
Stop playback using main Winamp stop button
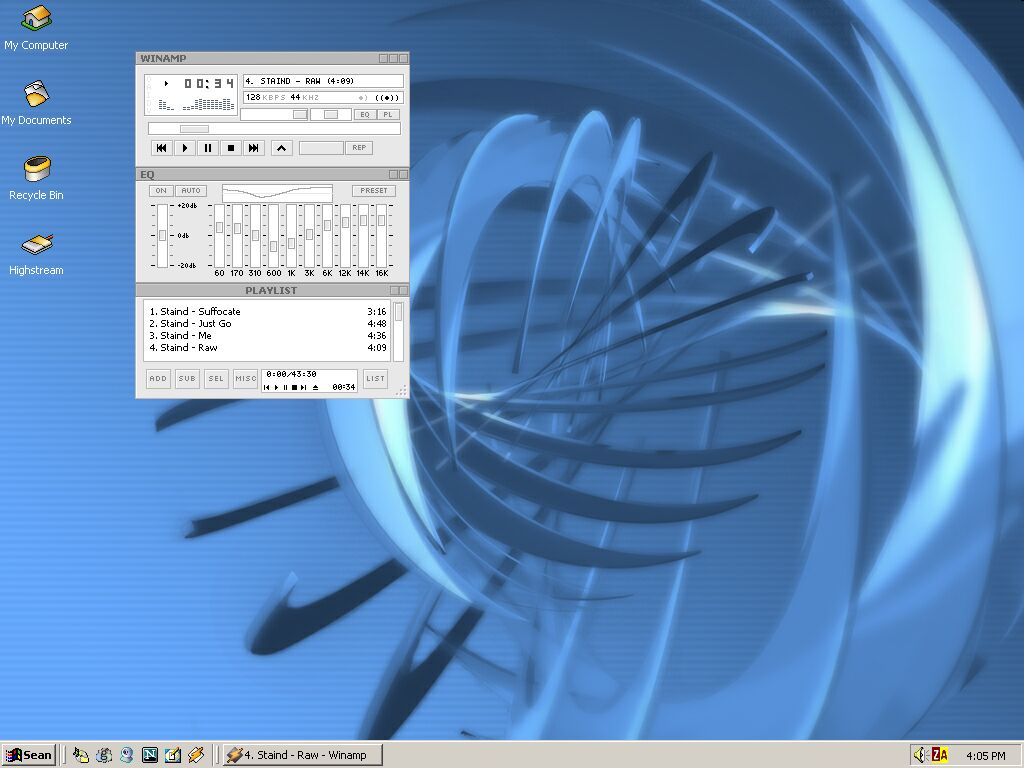click(x=231, y=148)
